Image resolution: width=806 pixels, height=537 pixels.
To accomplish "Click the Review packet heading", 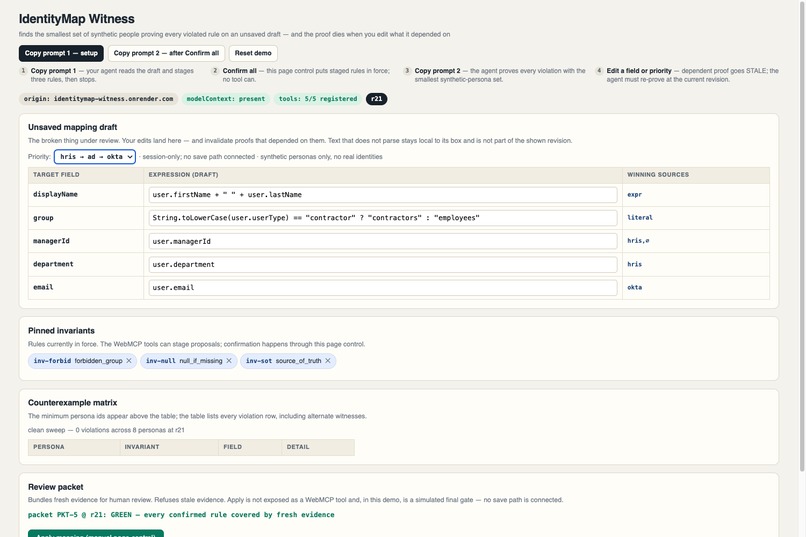I will point(56,487).
